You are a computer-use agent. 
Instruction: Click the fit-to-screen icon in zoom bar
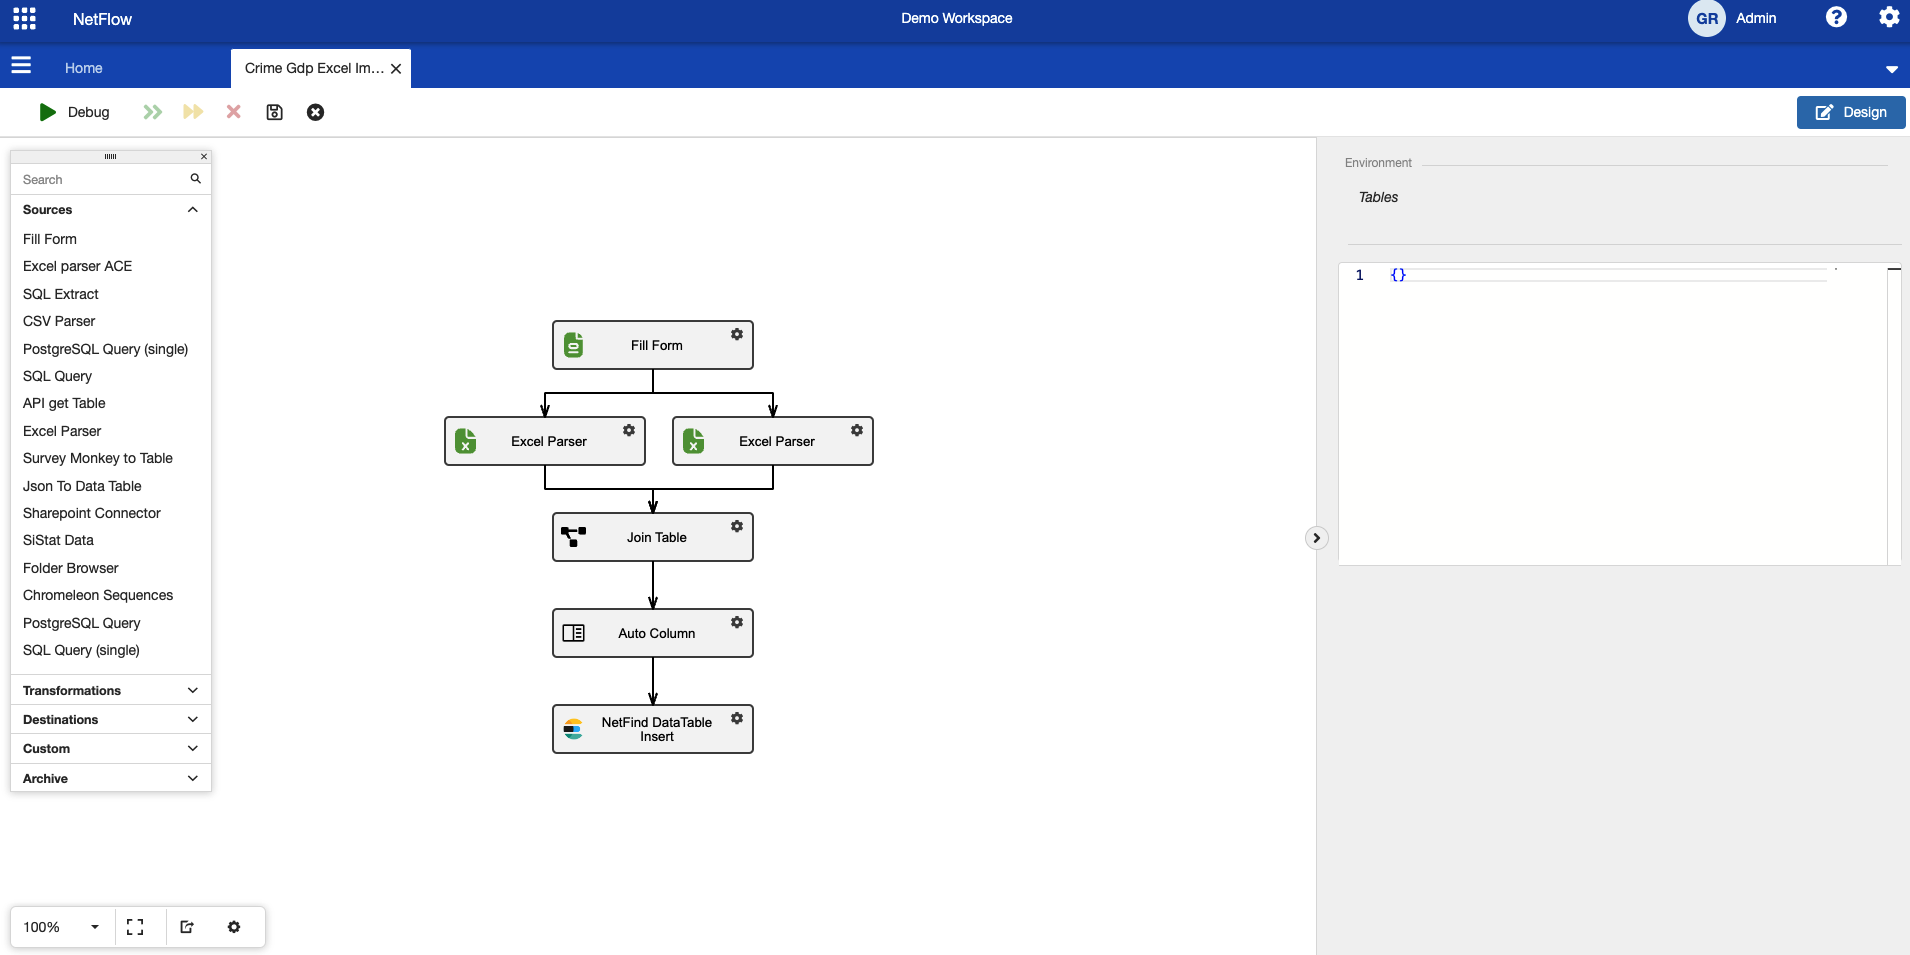pyautogui.click(x=135, y=927)
